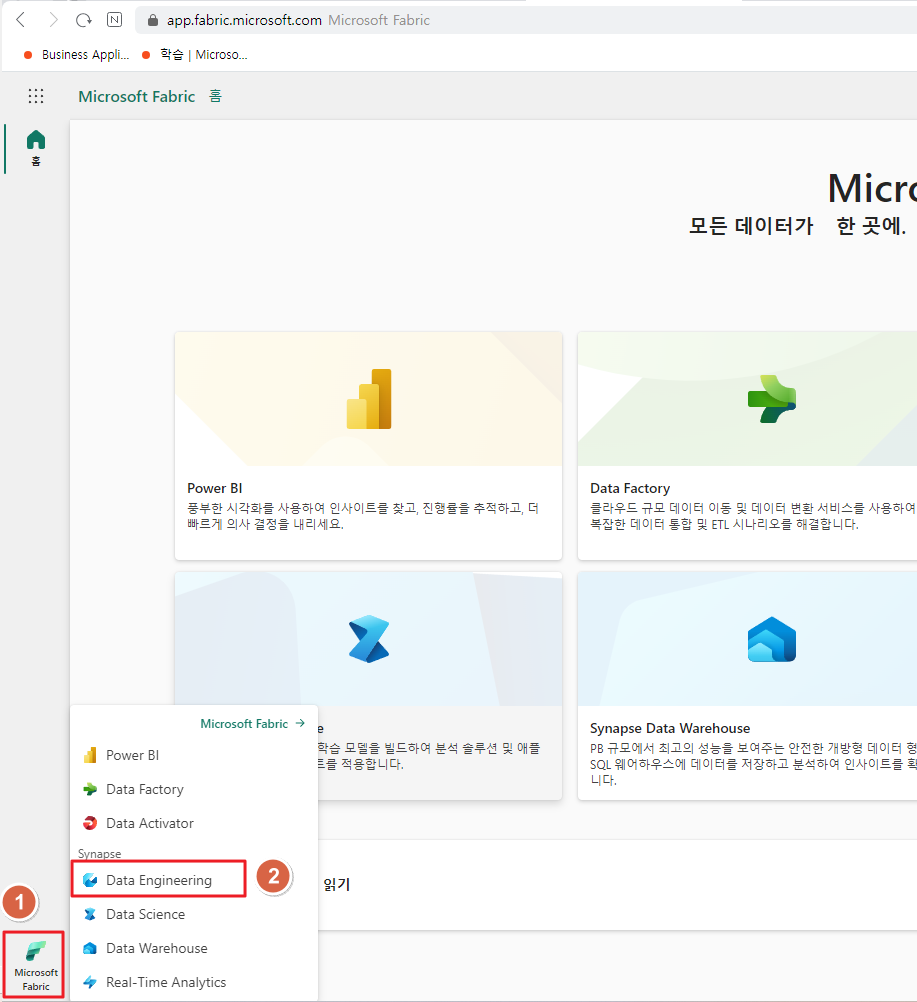Viewport: 917px width, 1002px height.
Task: Open the Microsoft Fabric experience switcher
Action: (x=36, y=965)
